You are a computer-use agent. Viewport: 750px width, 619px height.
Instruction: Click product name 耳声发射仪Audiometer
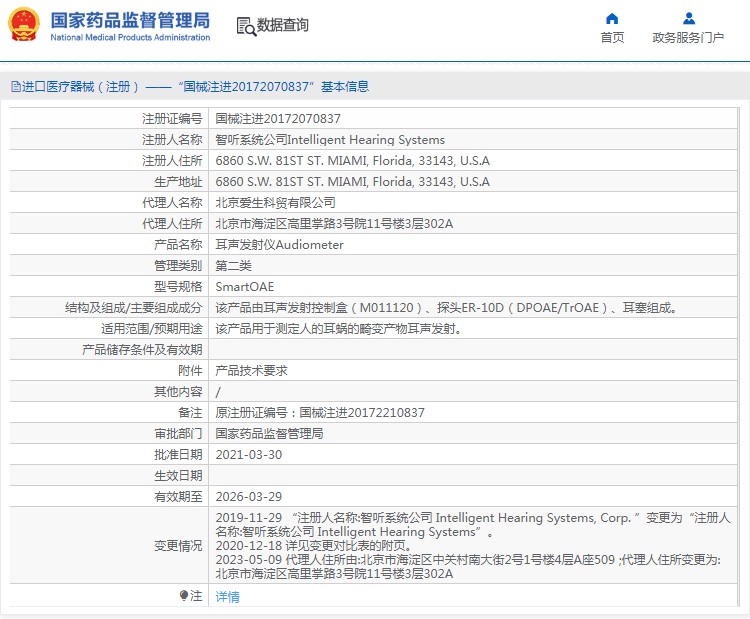(279, 244)
